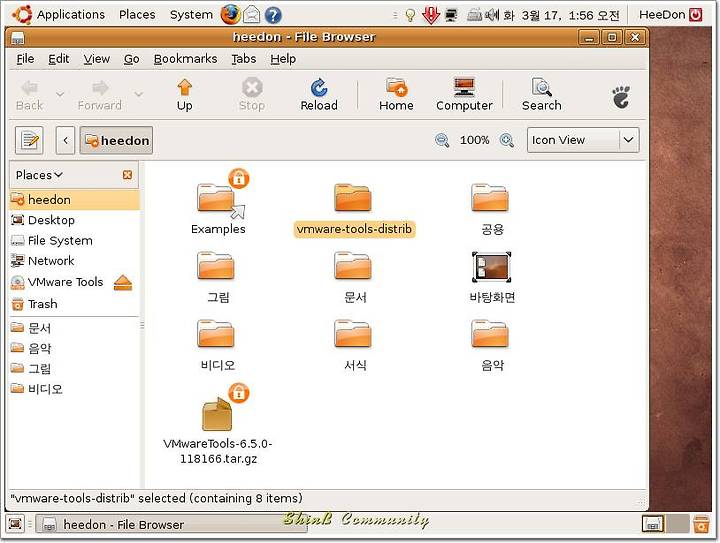Eject the VMware Tools volume
Viewport: 720px width, 543px height.
point(123,283)
